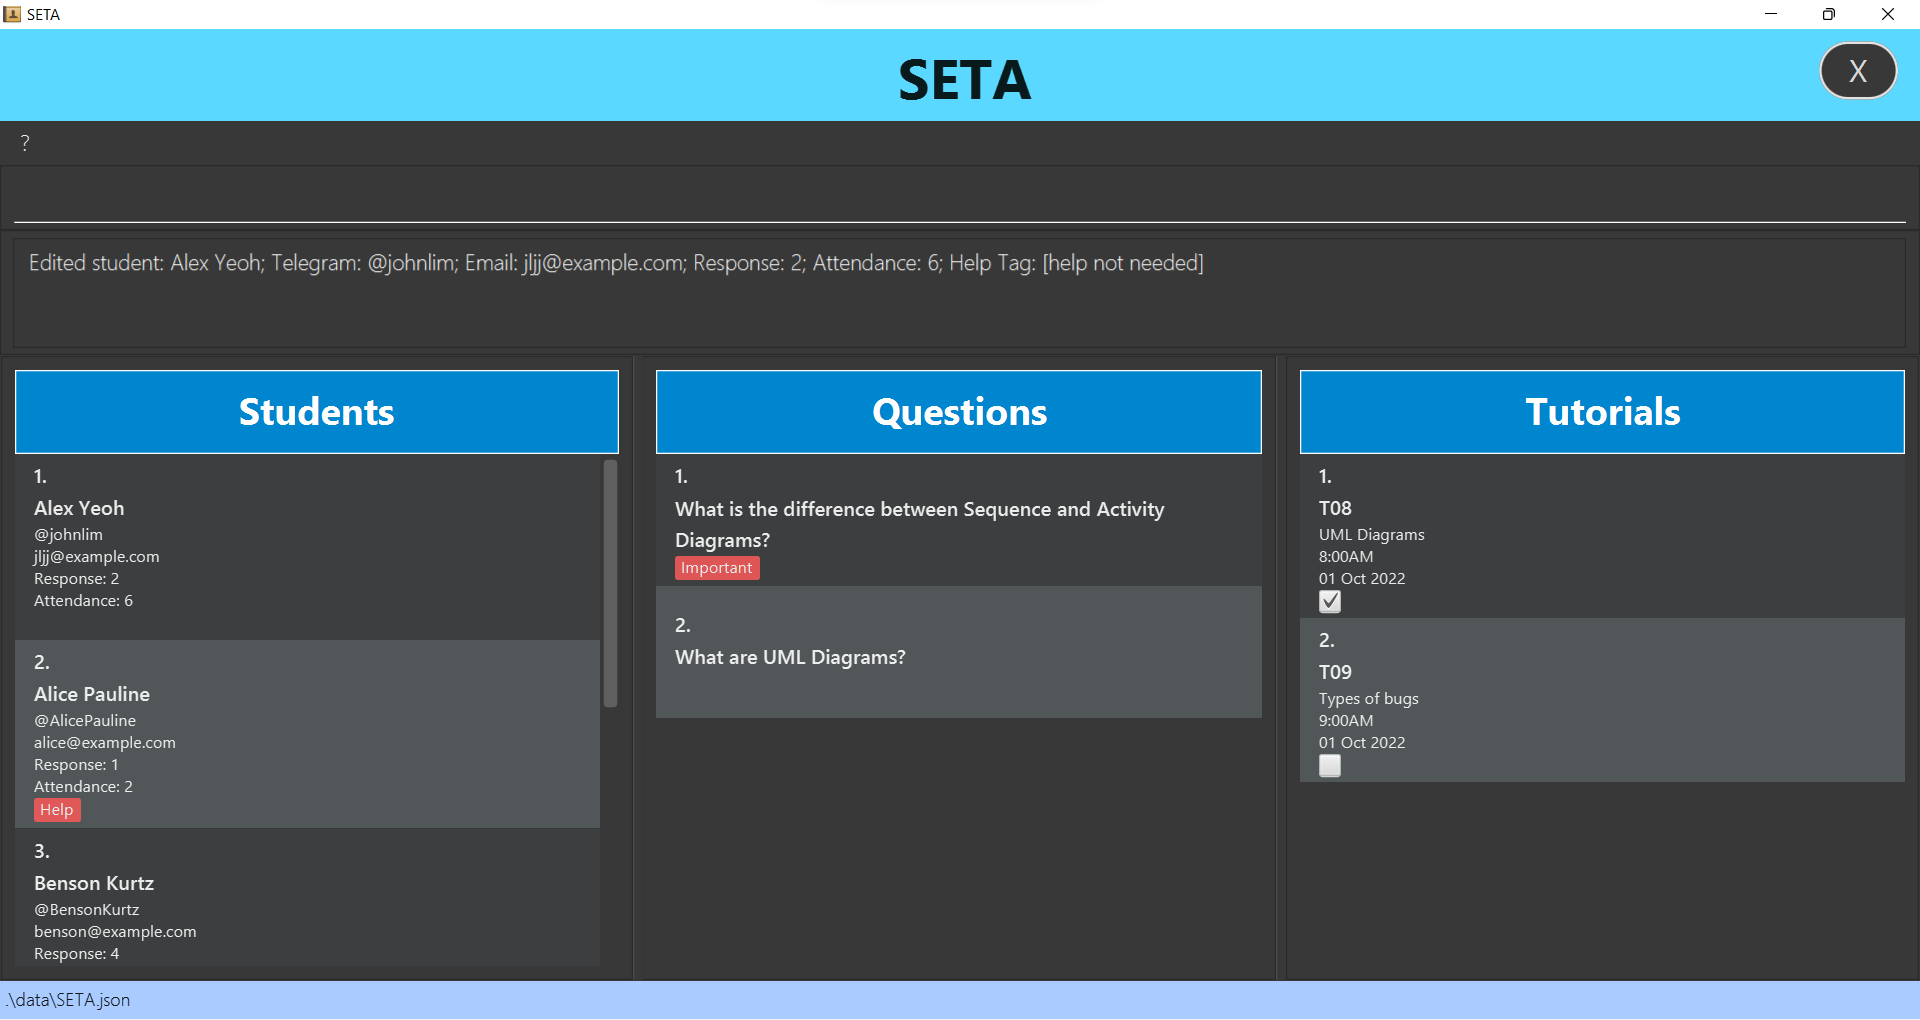The height and width of the screenshot is (1020, 1920).
Task: Select the Tutorials panel header
Action: [1602, 412]
